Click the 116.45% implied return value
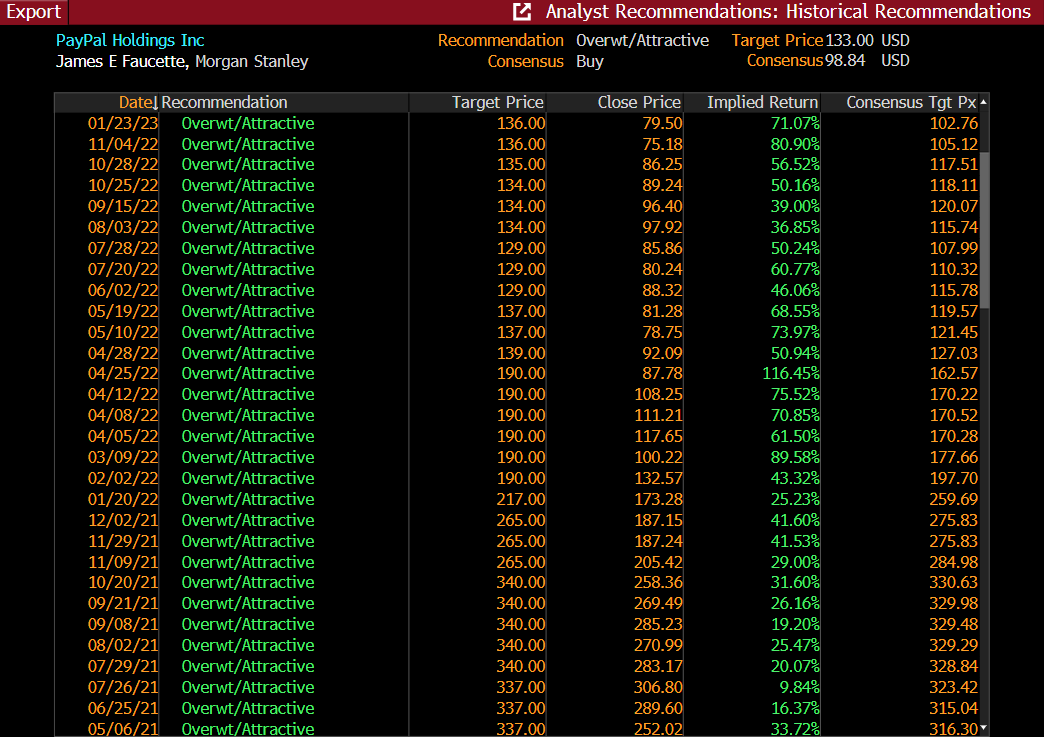 [791, 374]
